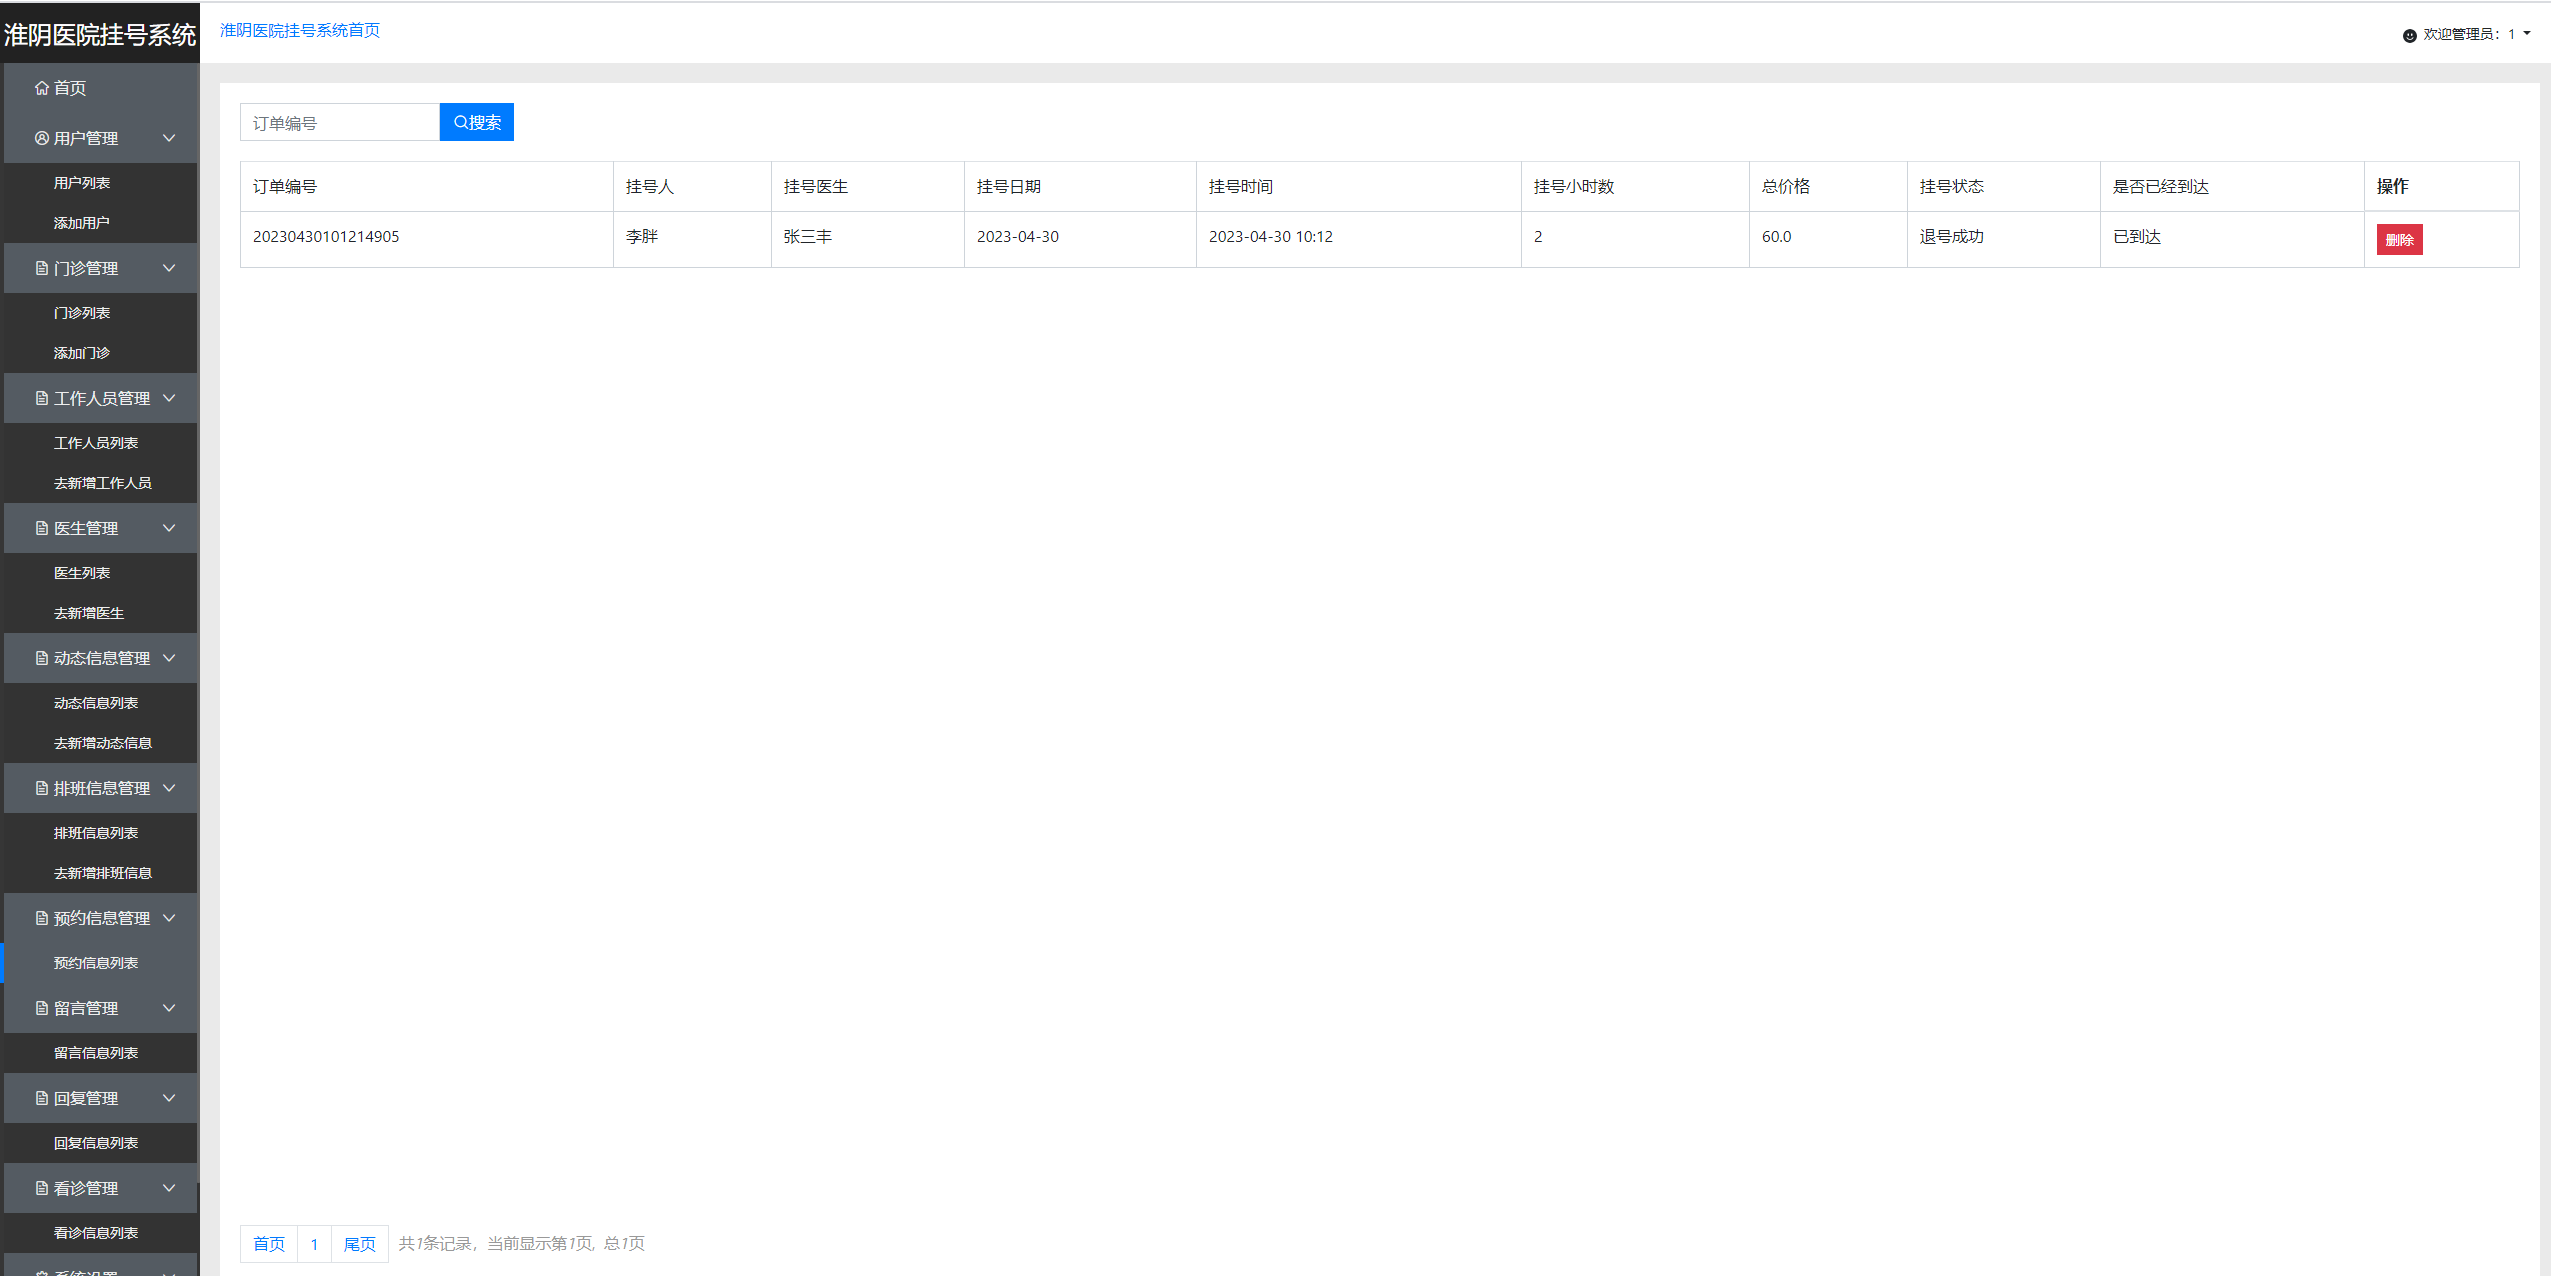Select 添加用户 in the sidebar
The image size is (2551, 1276).
[x=82, y=223]
